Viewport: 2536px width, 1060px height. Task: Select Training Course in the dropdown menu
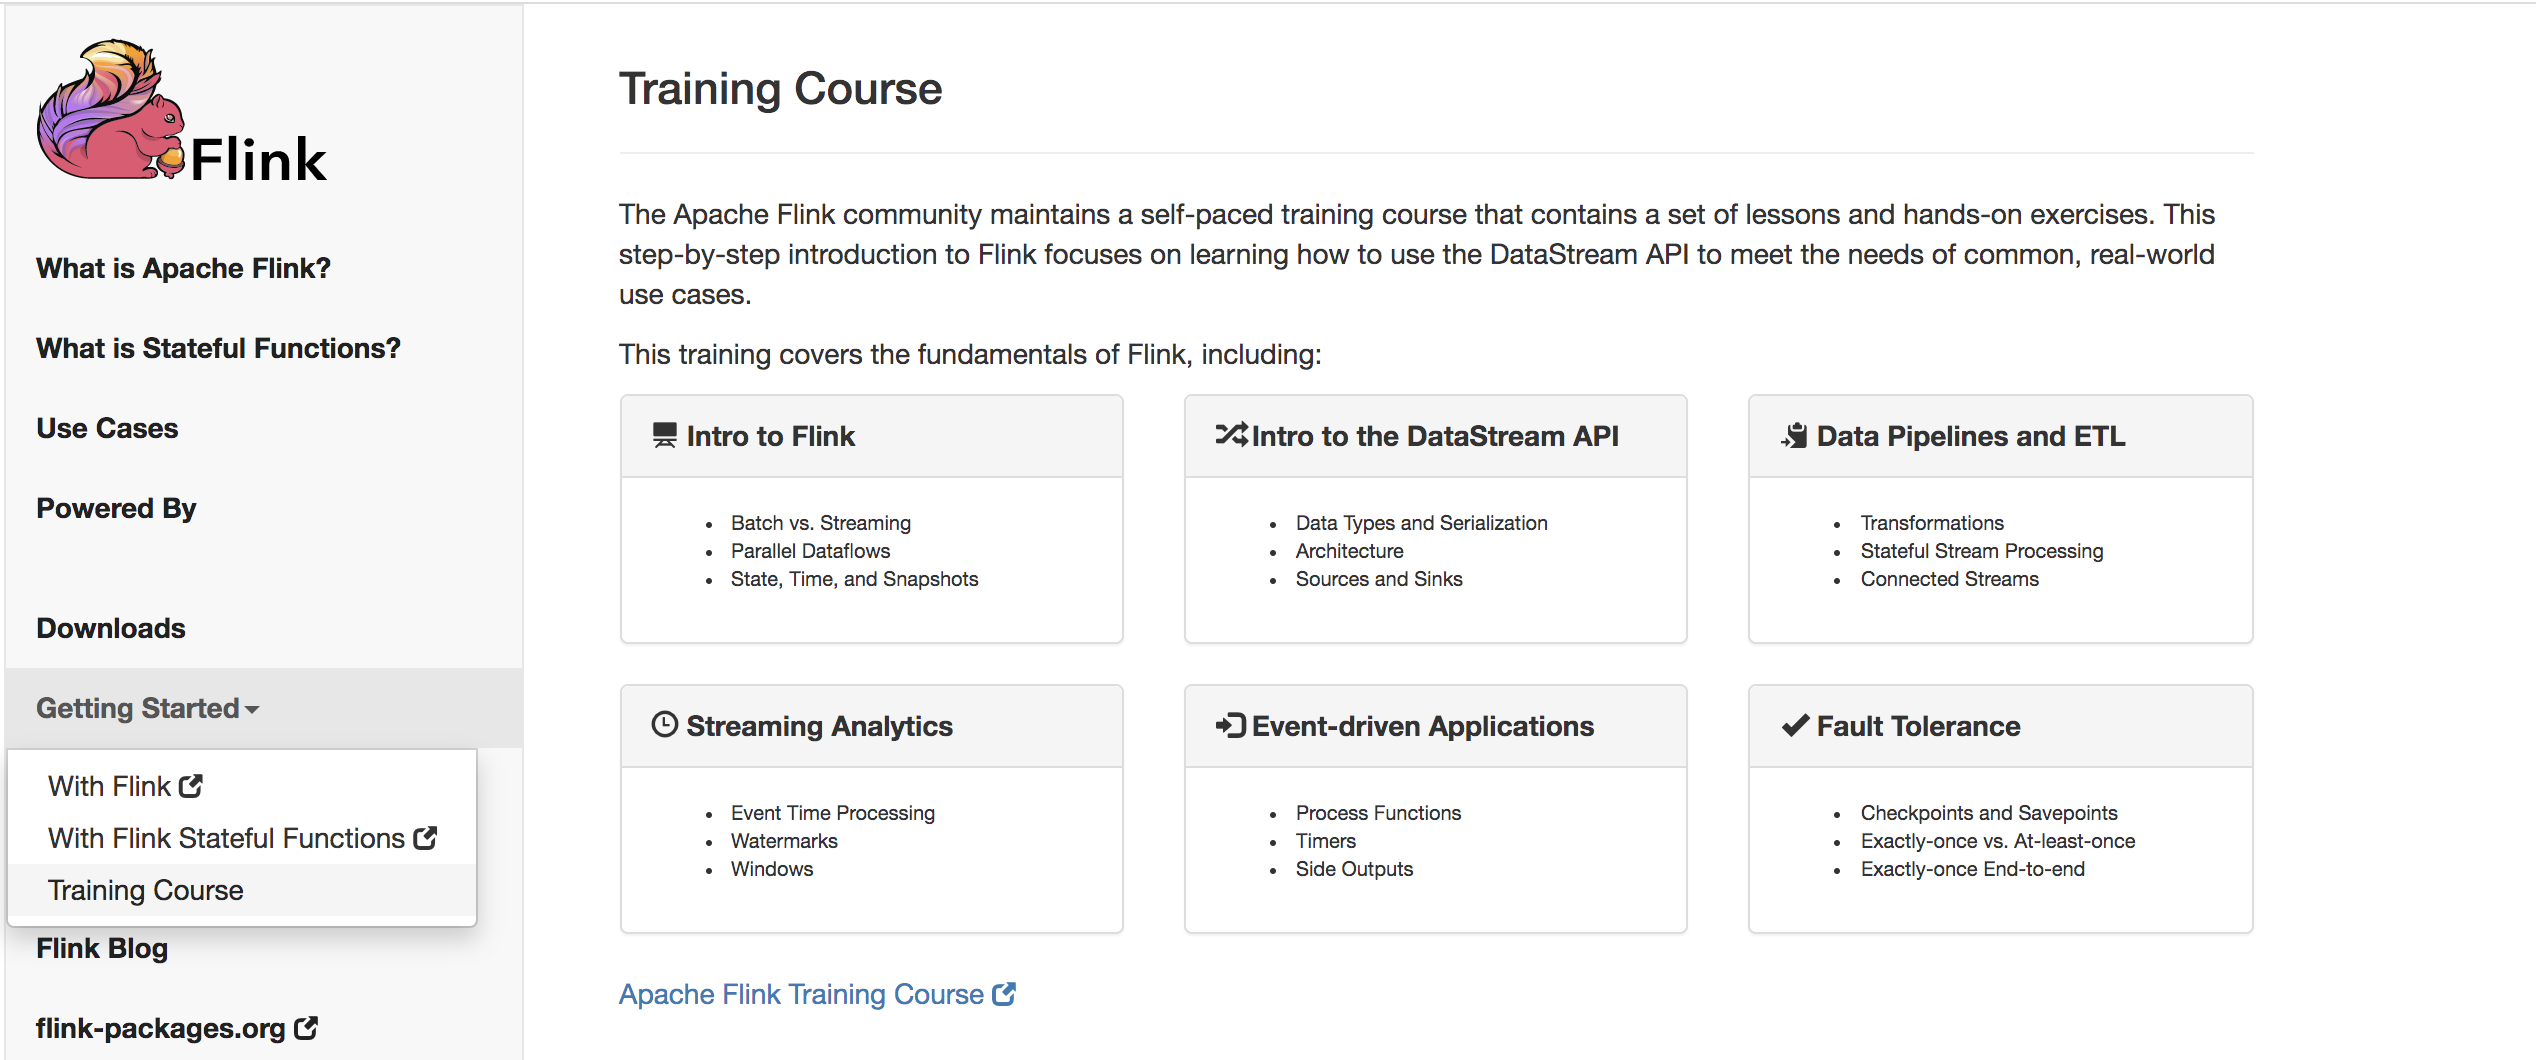coord(146,890)
